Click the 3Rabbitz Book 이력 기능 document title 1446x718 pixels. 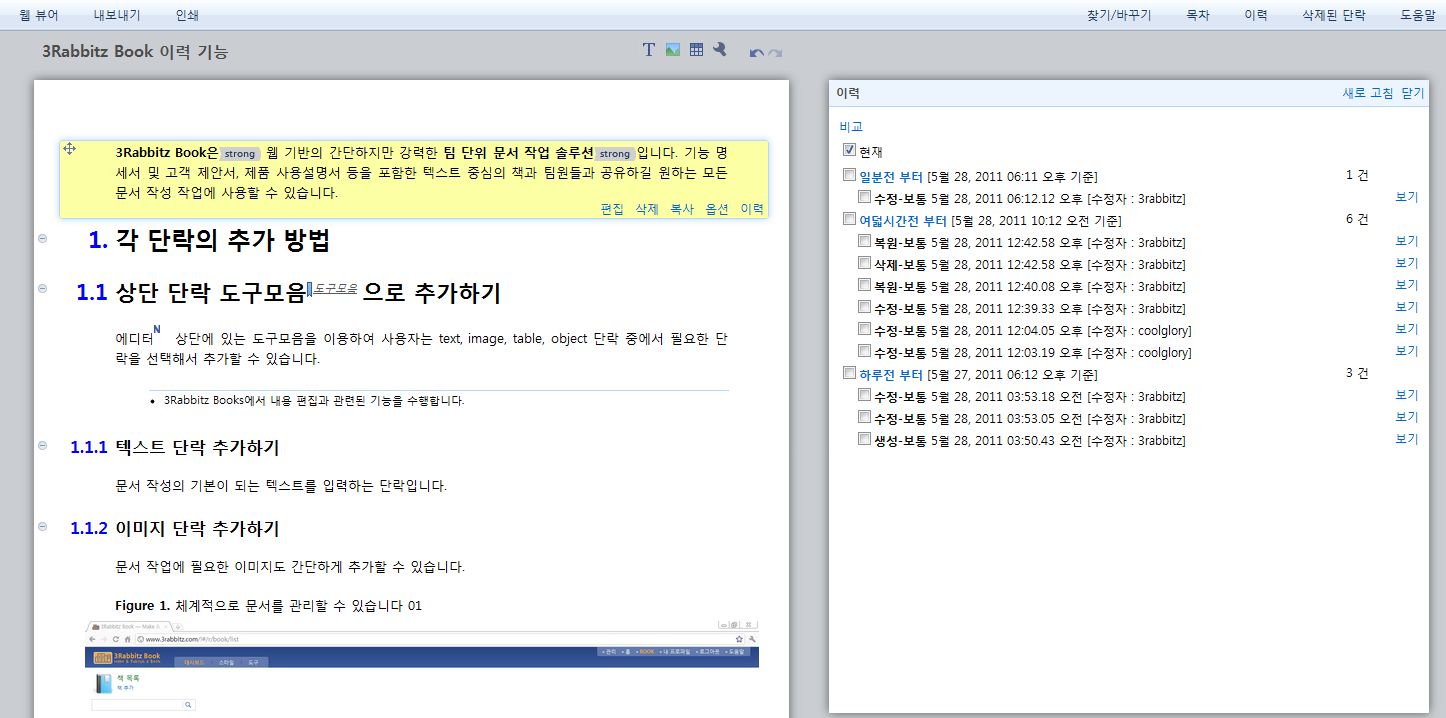point(135,52)
